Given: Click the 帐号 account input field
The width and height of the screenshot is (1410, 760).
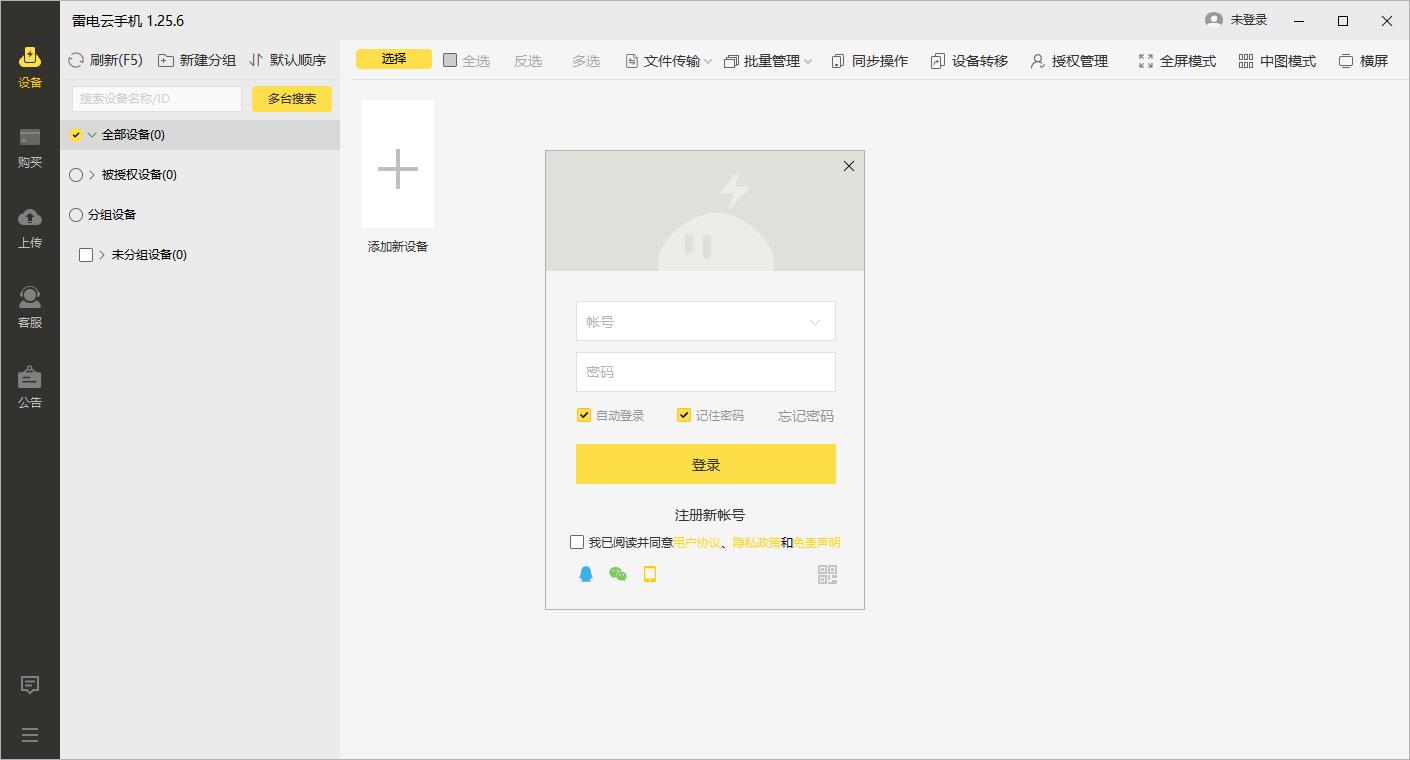Looking at the screenshot, I should tap(706, 321).
